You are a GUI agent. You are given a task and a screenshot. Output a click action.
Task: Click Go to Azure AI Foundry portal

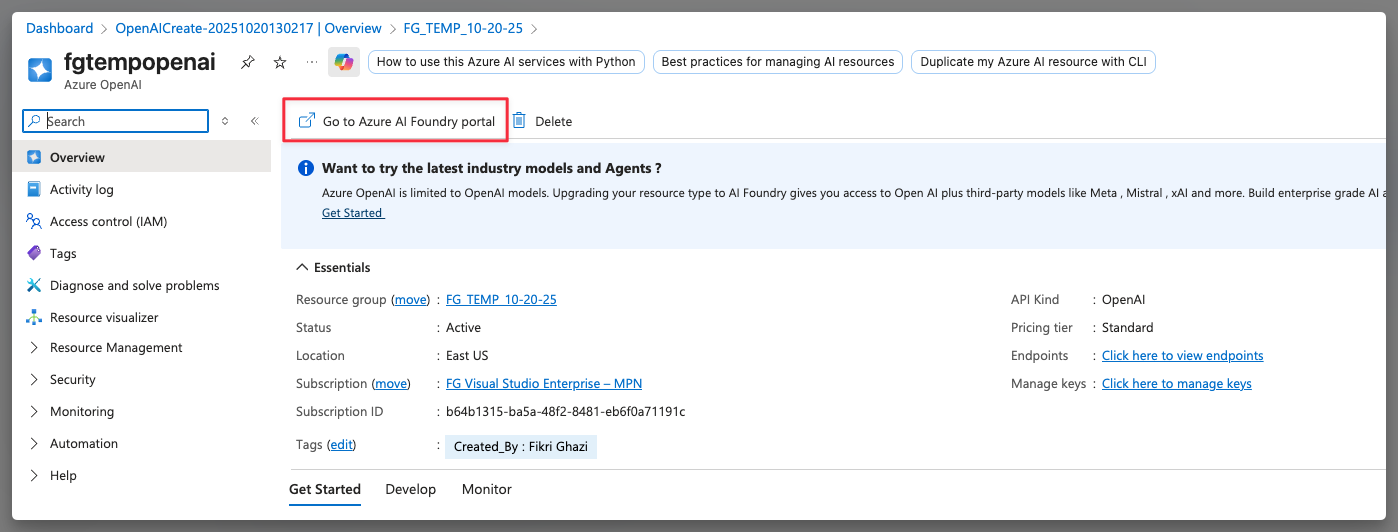point(397,121)
